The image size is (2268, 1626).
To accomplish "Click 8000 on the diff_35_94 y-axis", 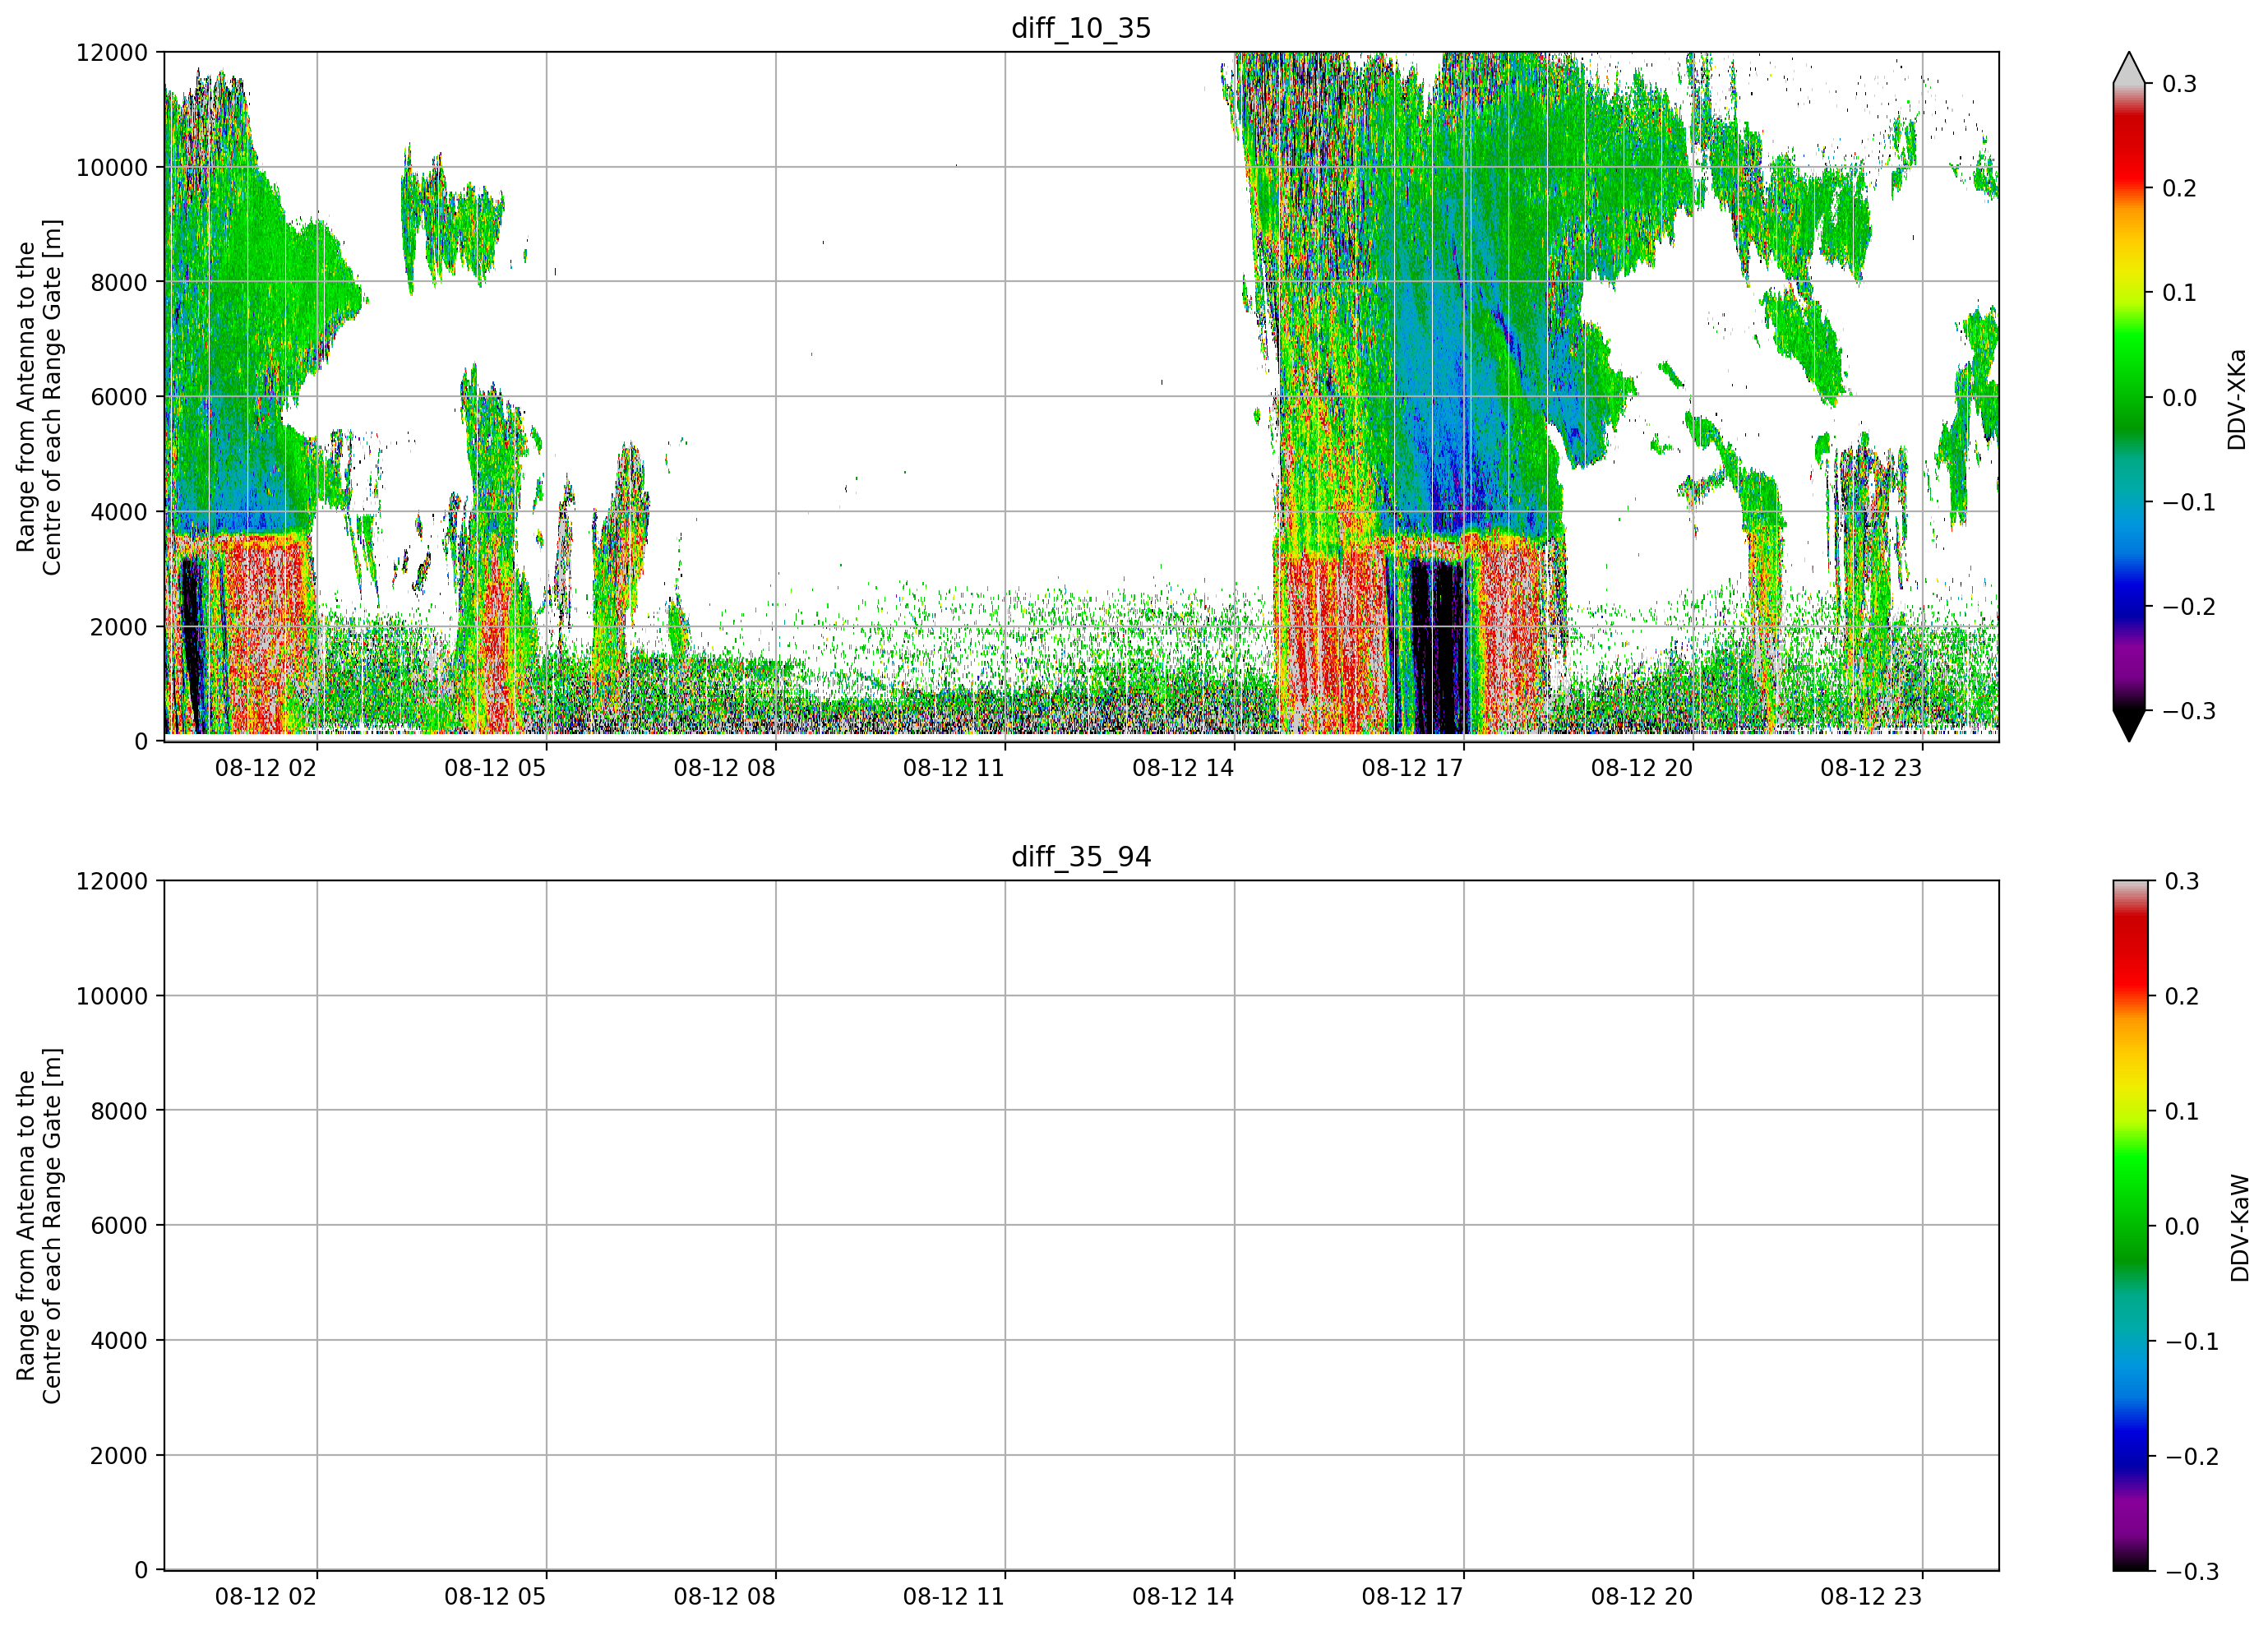I will click(x=119, y=1111).
